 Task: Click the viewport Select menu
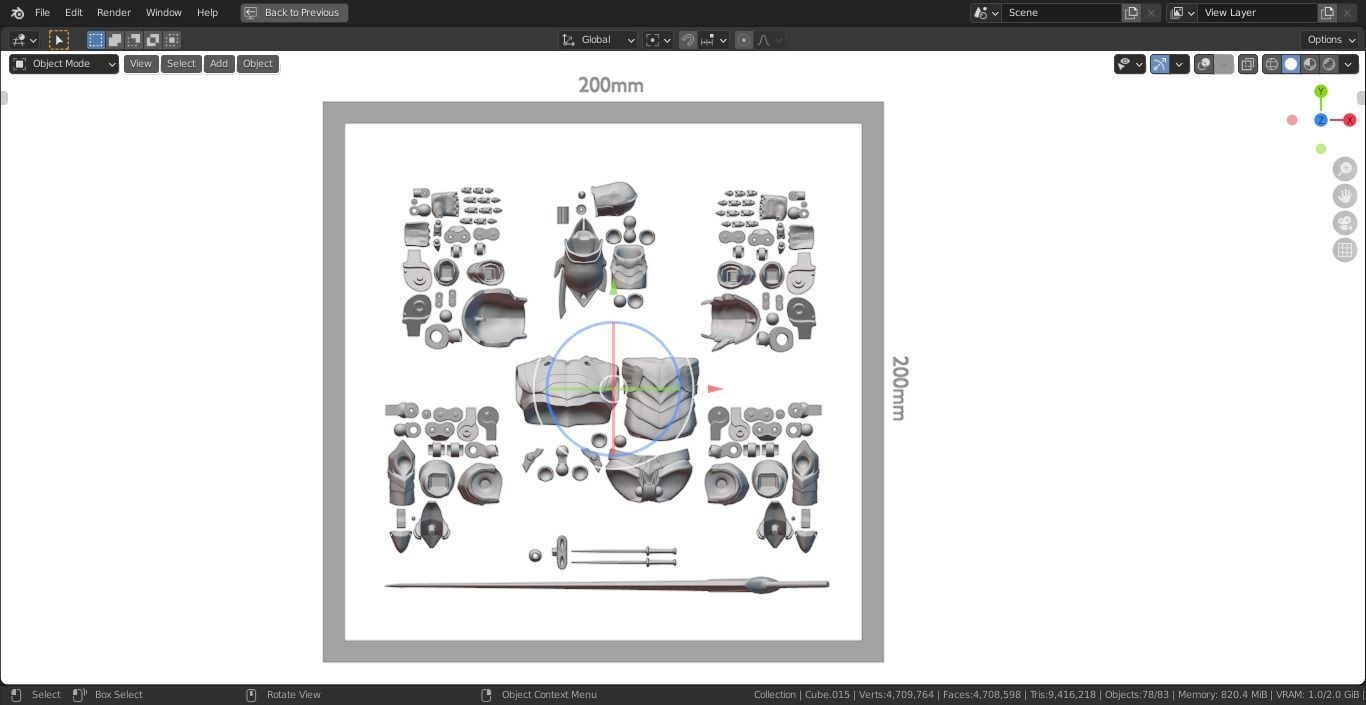point(181,64)
